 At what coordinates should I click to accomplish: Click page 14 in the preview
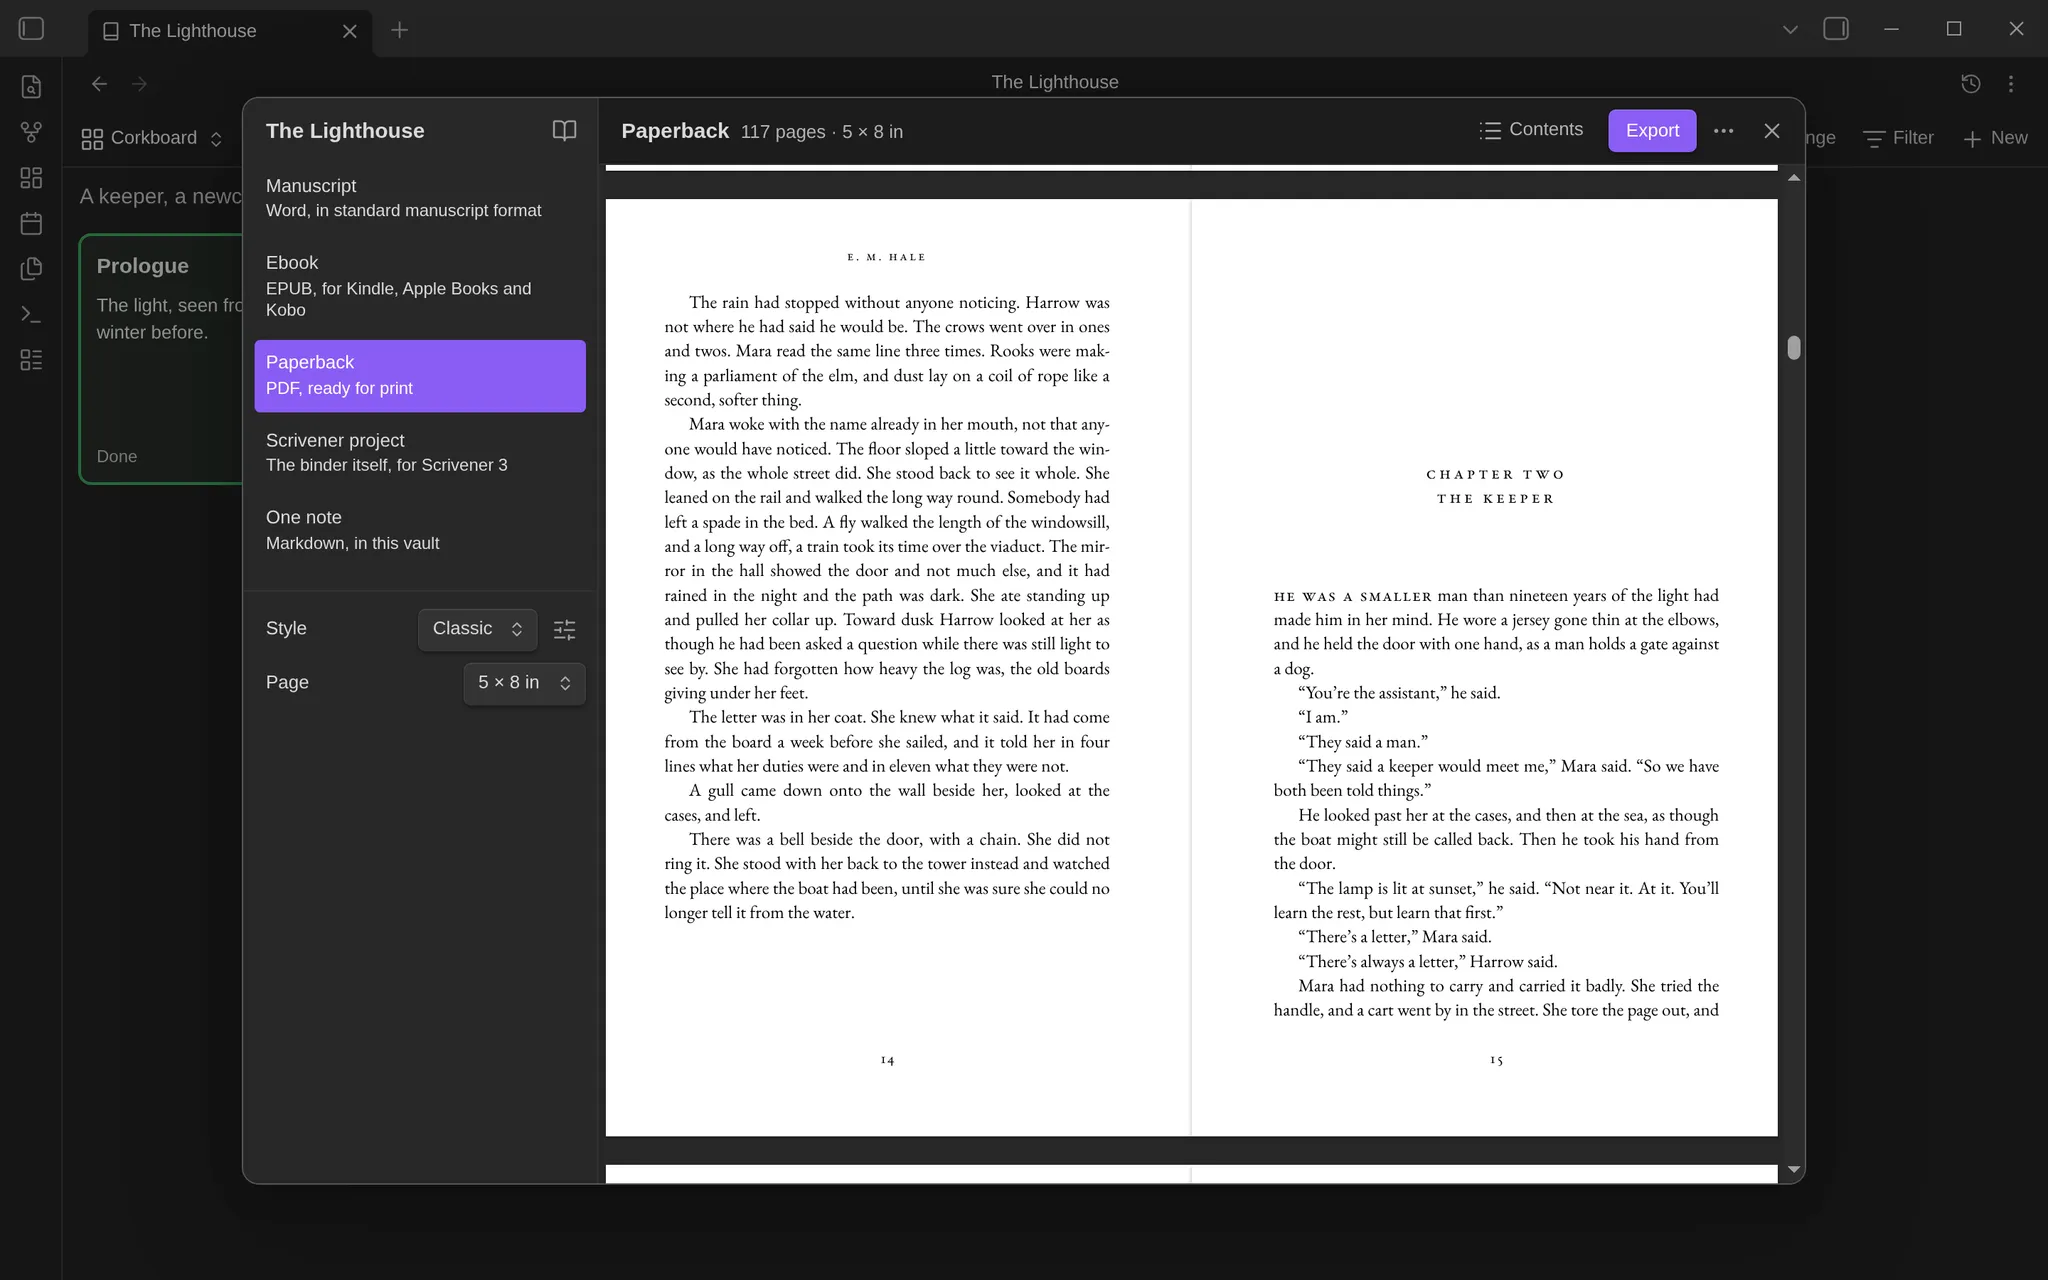tap(897, 667)
